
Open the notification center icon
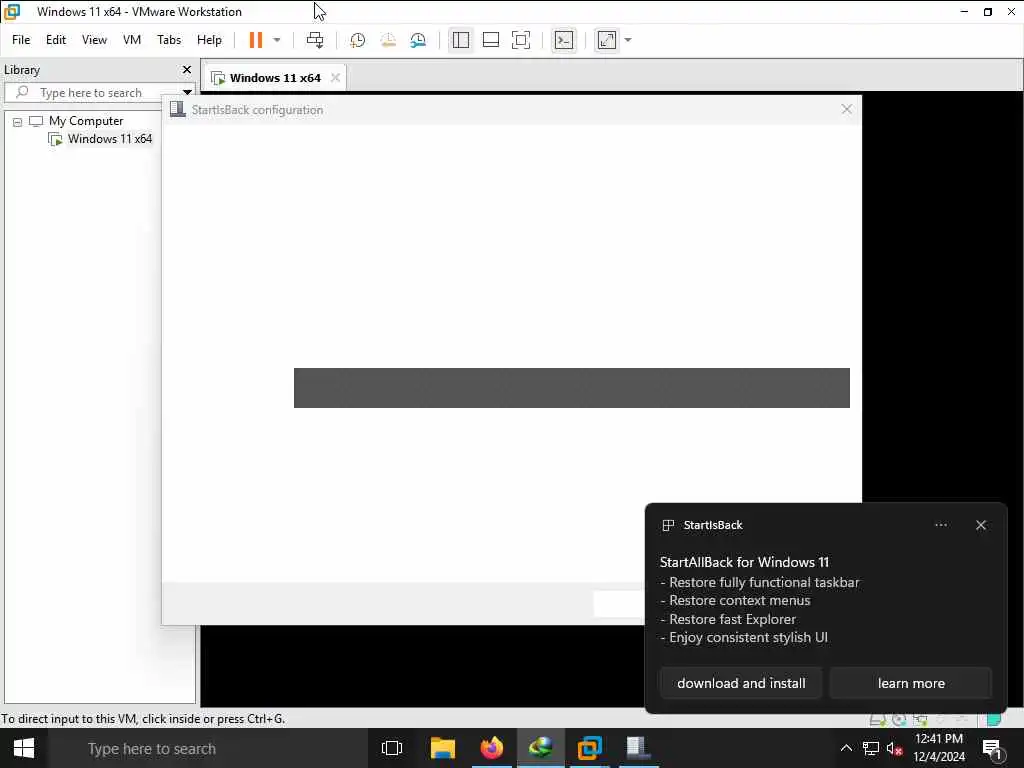[992, 749]
